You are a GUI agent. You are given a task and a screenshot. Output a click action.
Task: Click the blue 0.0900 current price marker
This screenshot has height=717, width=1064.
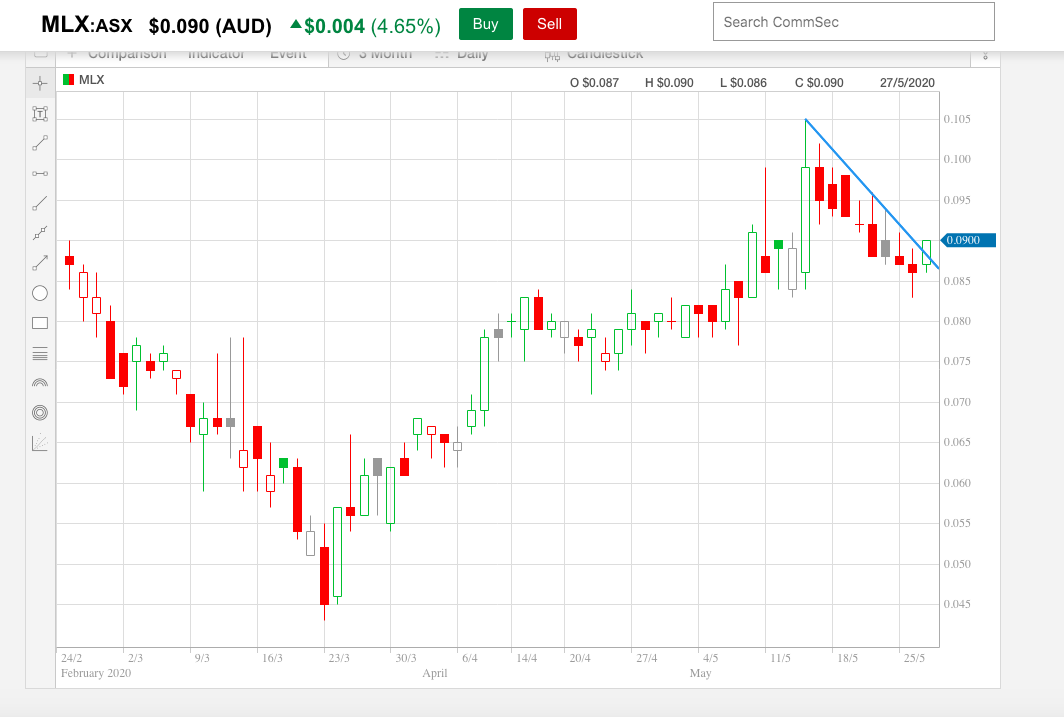click(x=968, y=240)
